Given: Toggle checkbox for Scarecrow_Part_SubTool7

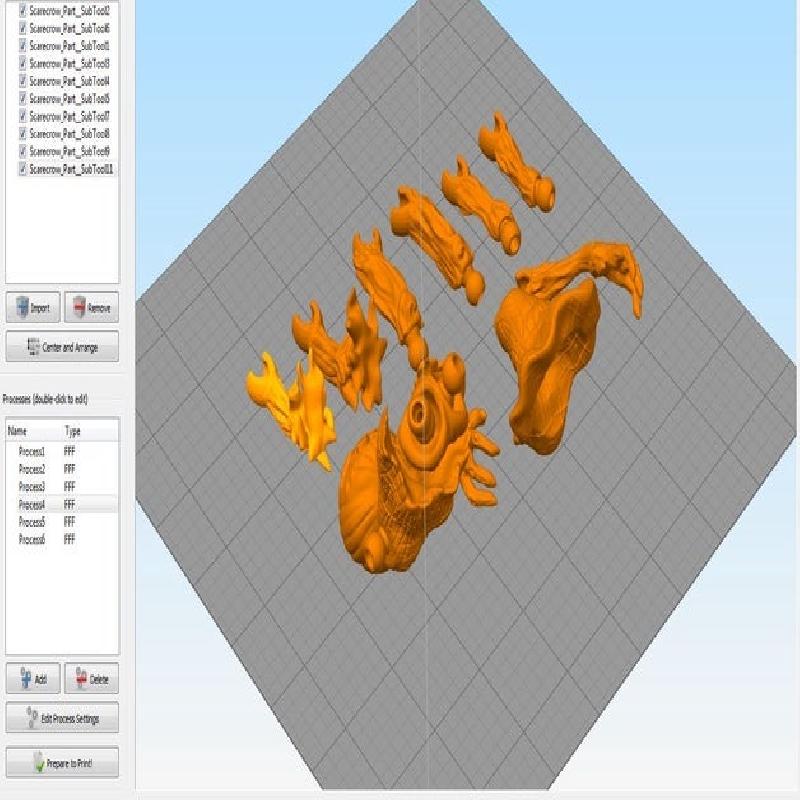Looking at the screenshot, I should (22, 116).
